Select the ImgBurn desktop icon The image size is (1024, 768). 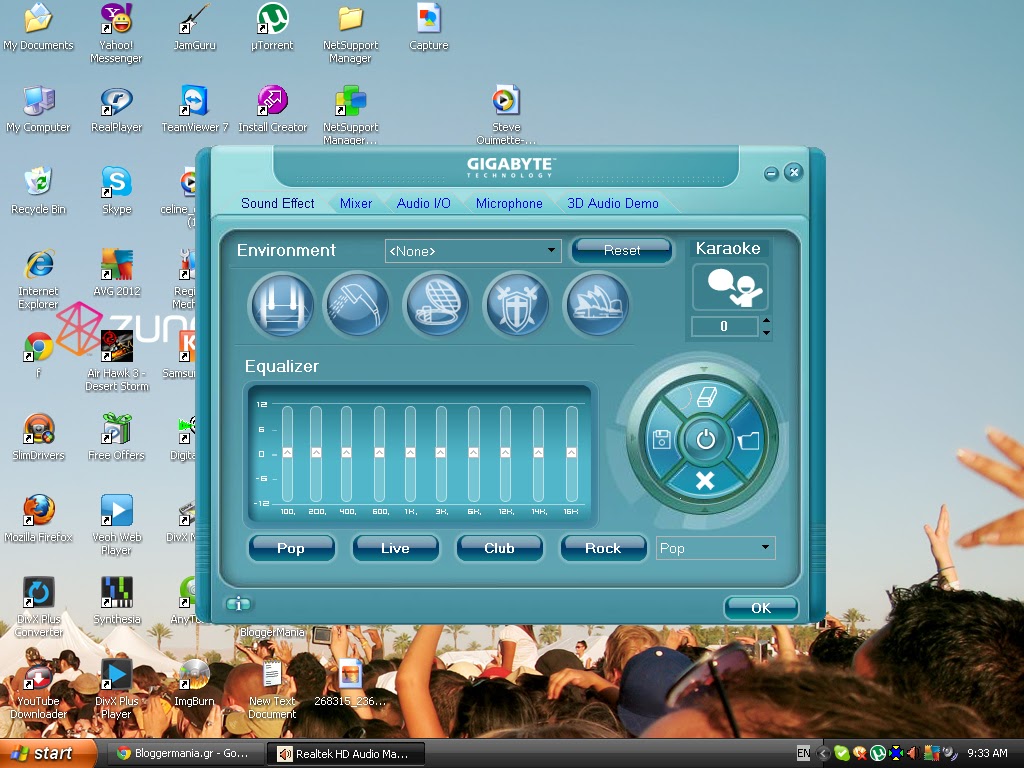(194, 682)
